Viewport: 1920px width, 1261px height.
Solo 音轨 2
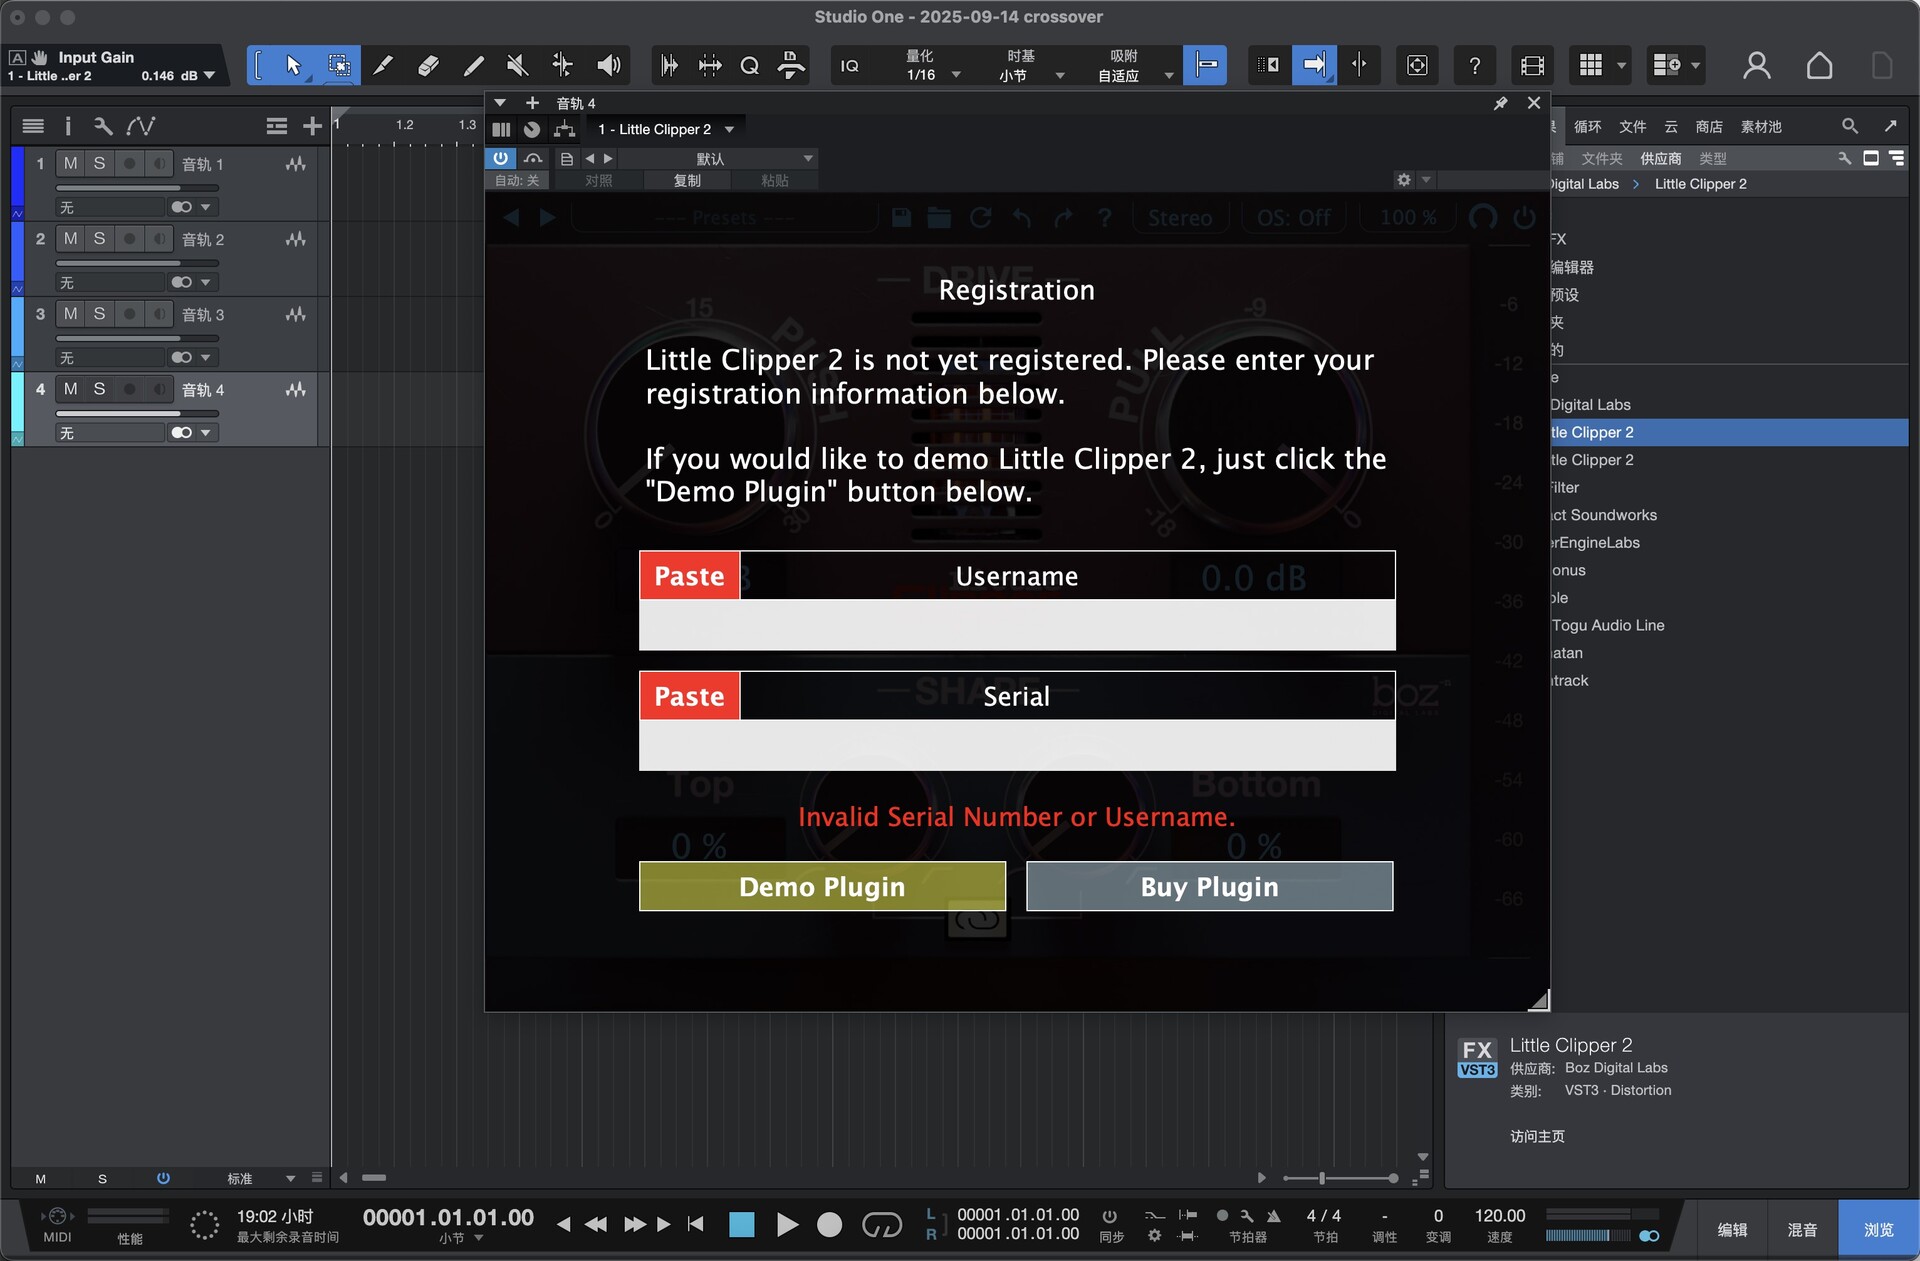pos(99,238)
